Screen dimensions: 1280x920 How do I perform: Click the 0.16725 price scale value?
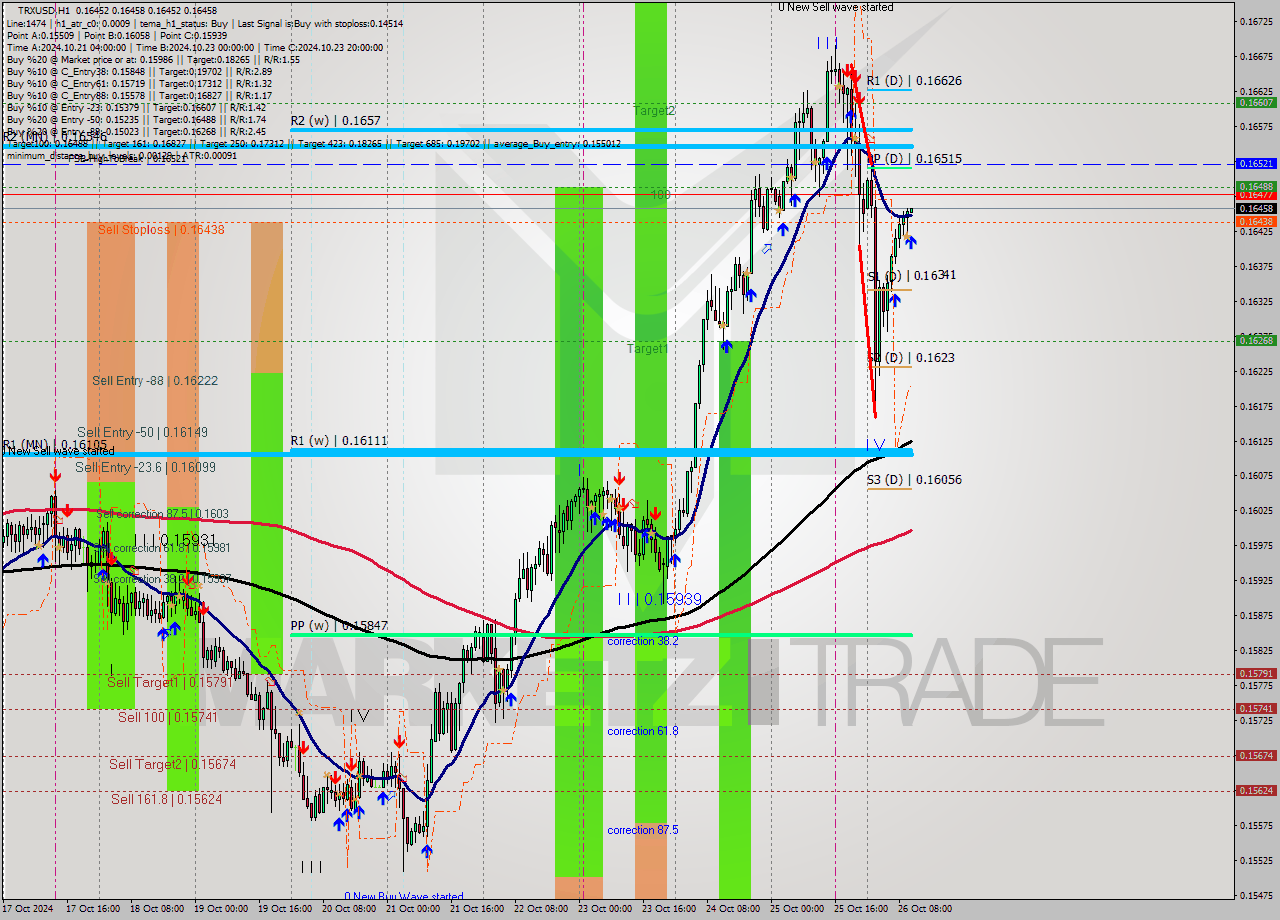pyautogui.click(x=1256, y=21)
